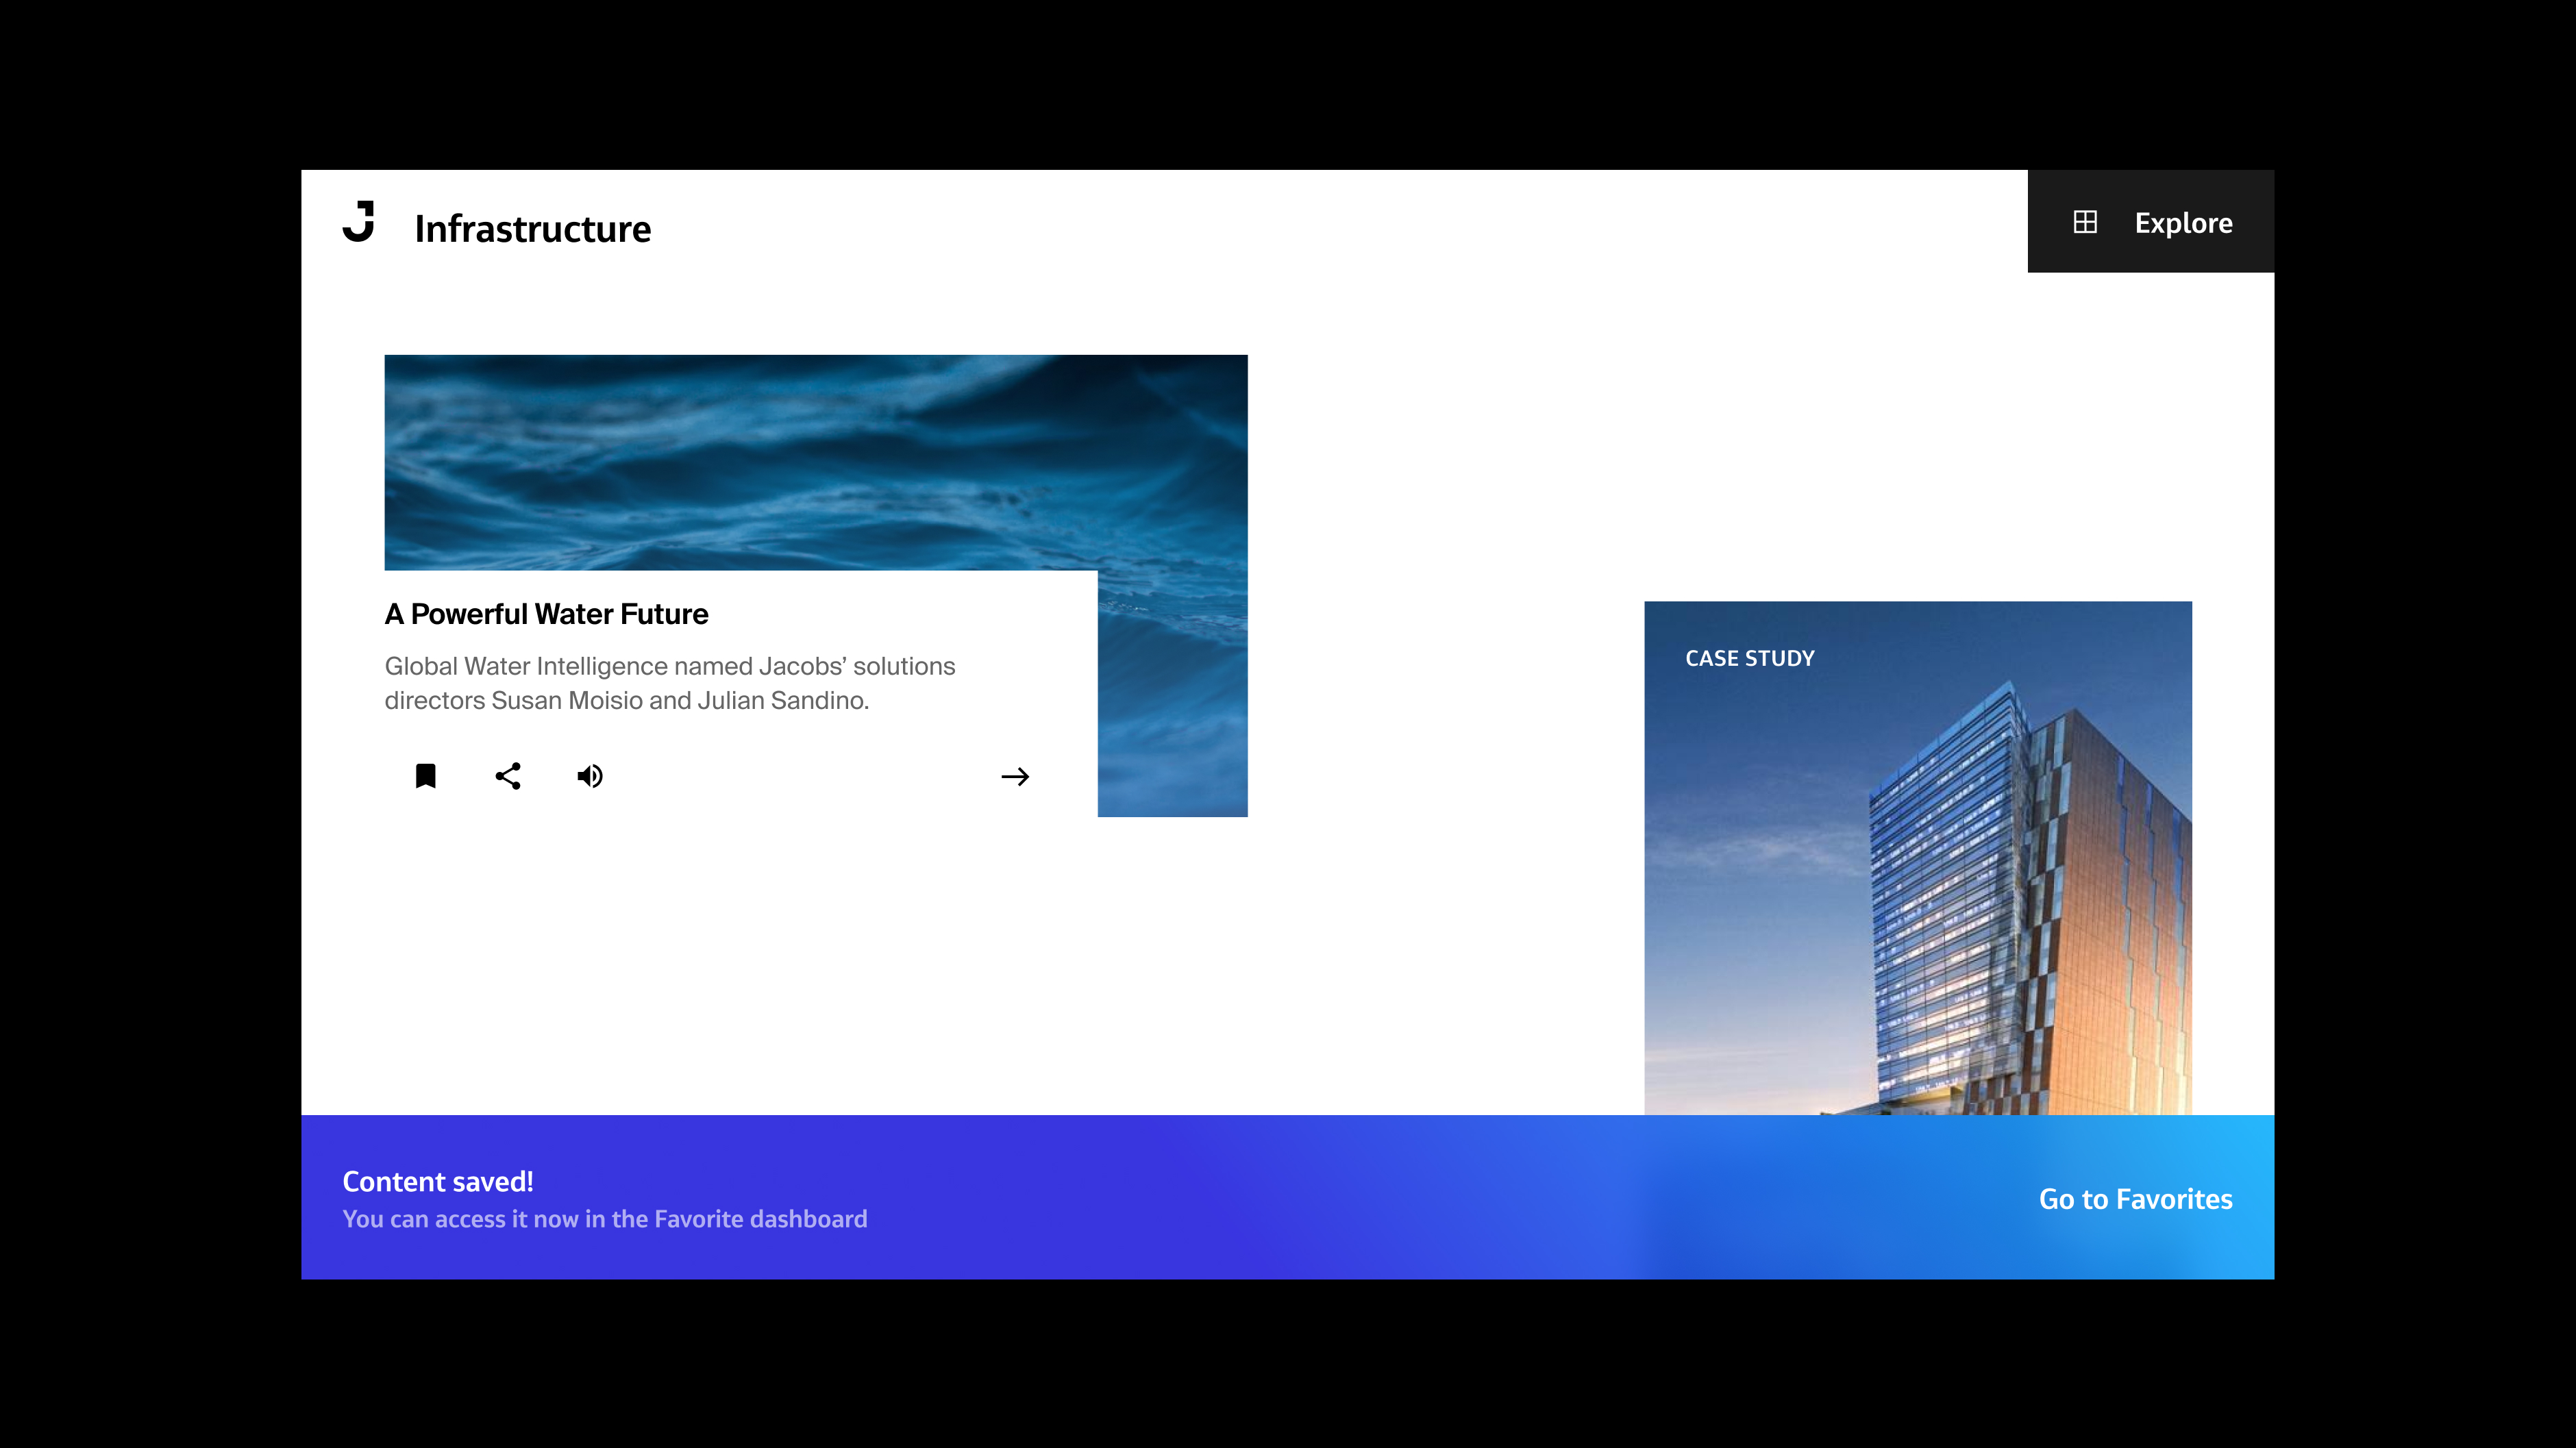Viewport: 2576px width, 1448px height.
Task: Open the A Powerful Water Future headline
Action: [546, 614]
